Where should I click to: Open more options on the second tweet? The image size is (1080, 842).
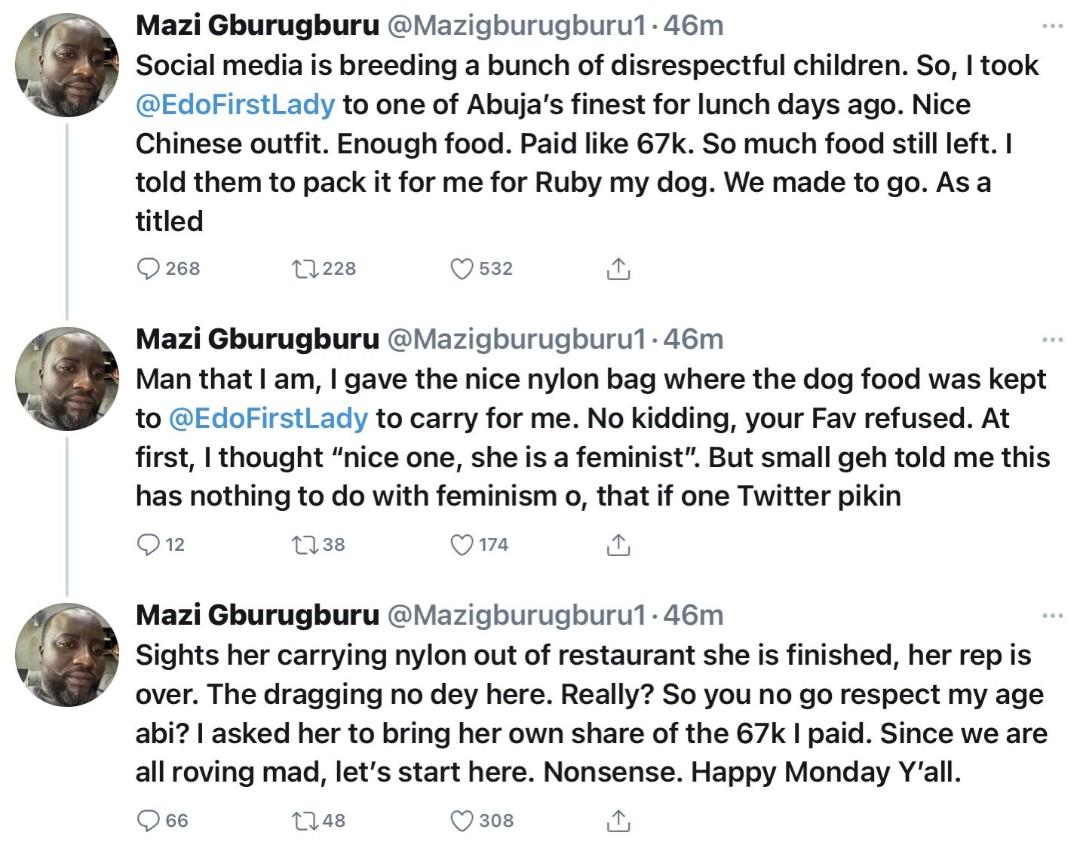1052,340
